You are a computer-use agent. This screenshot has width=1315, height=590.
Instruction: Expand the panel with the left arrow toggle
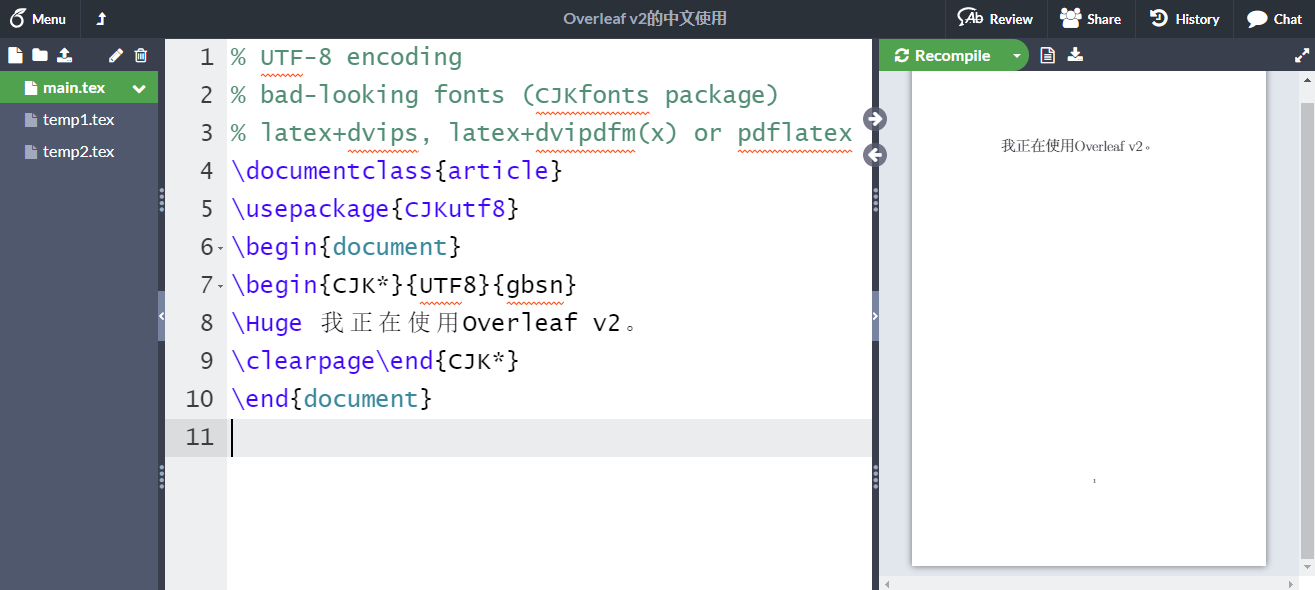coord(873,155)
